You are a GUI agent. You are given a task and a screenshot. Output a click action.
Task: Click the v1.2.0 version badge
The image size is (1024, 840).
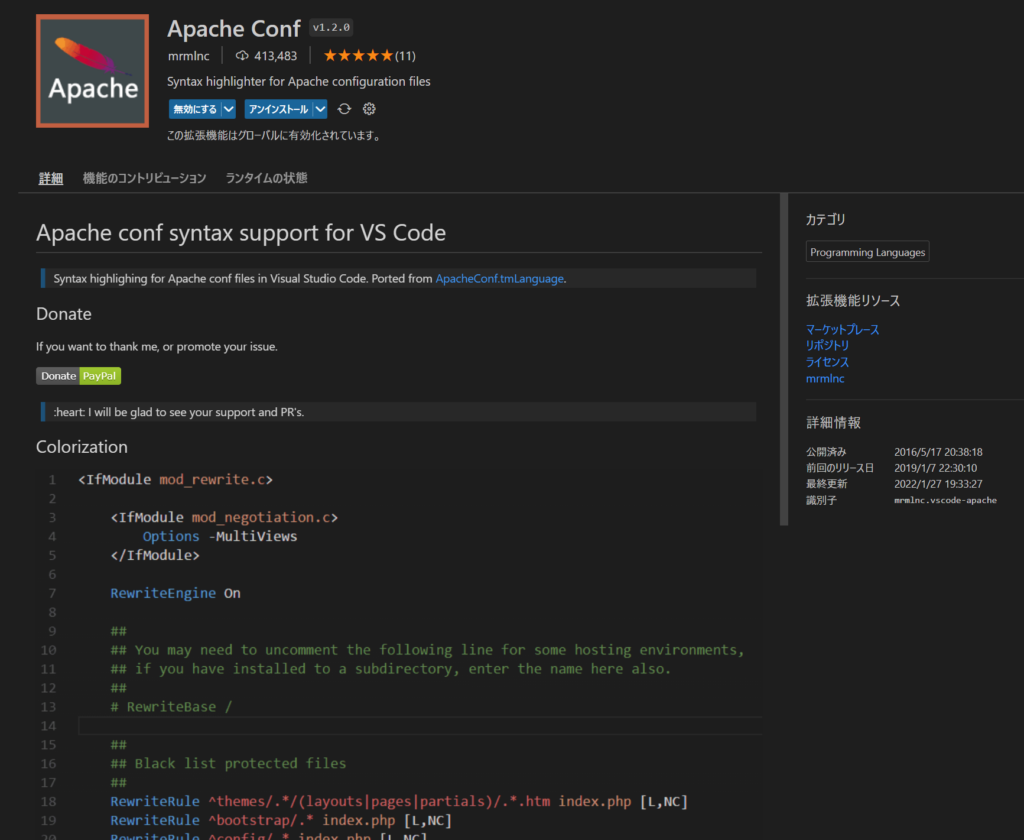point(332,28)
